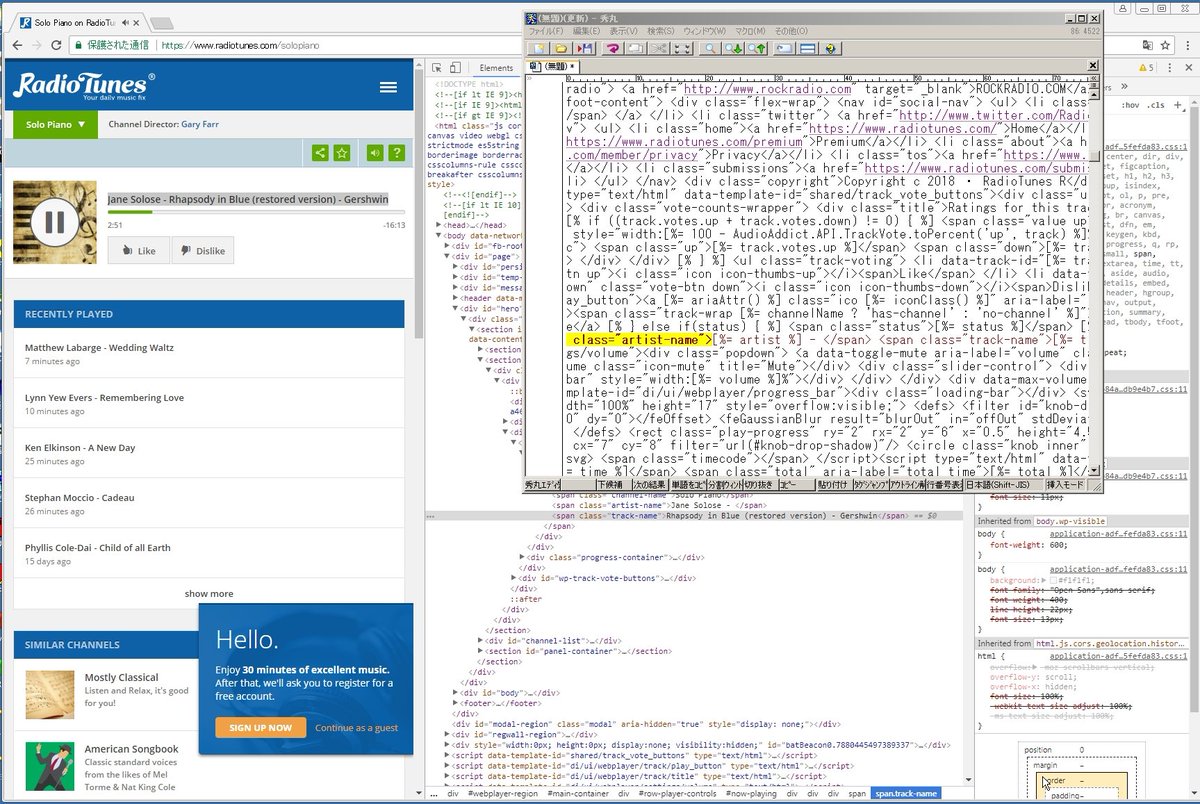
Task: Select Ken Elkinson - A New Day entry
Action: 80,448
